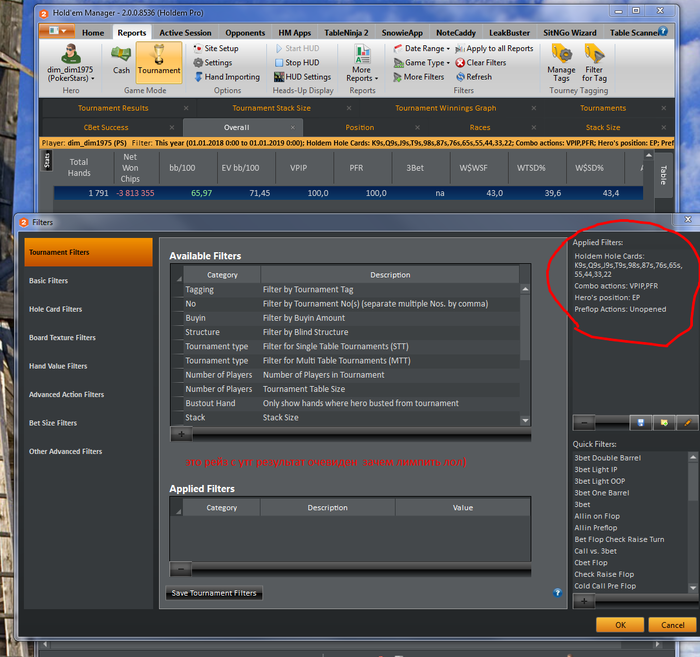Screen dimensions: 700x657
Task: Remove applied filter with minus button
Action: coord(584,422)
